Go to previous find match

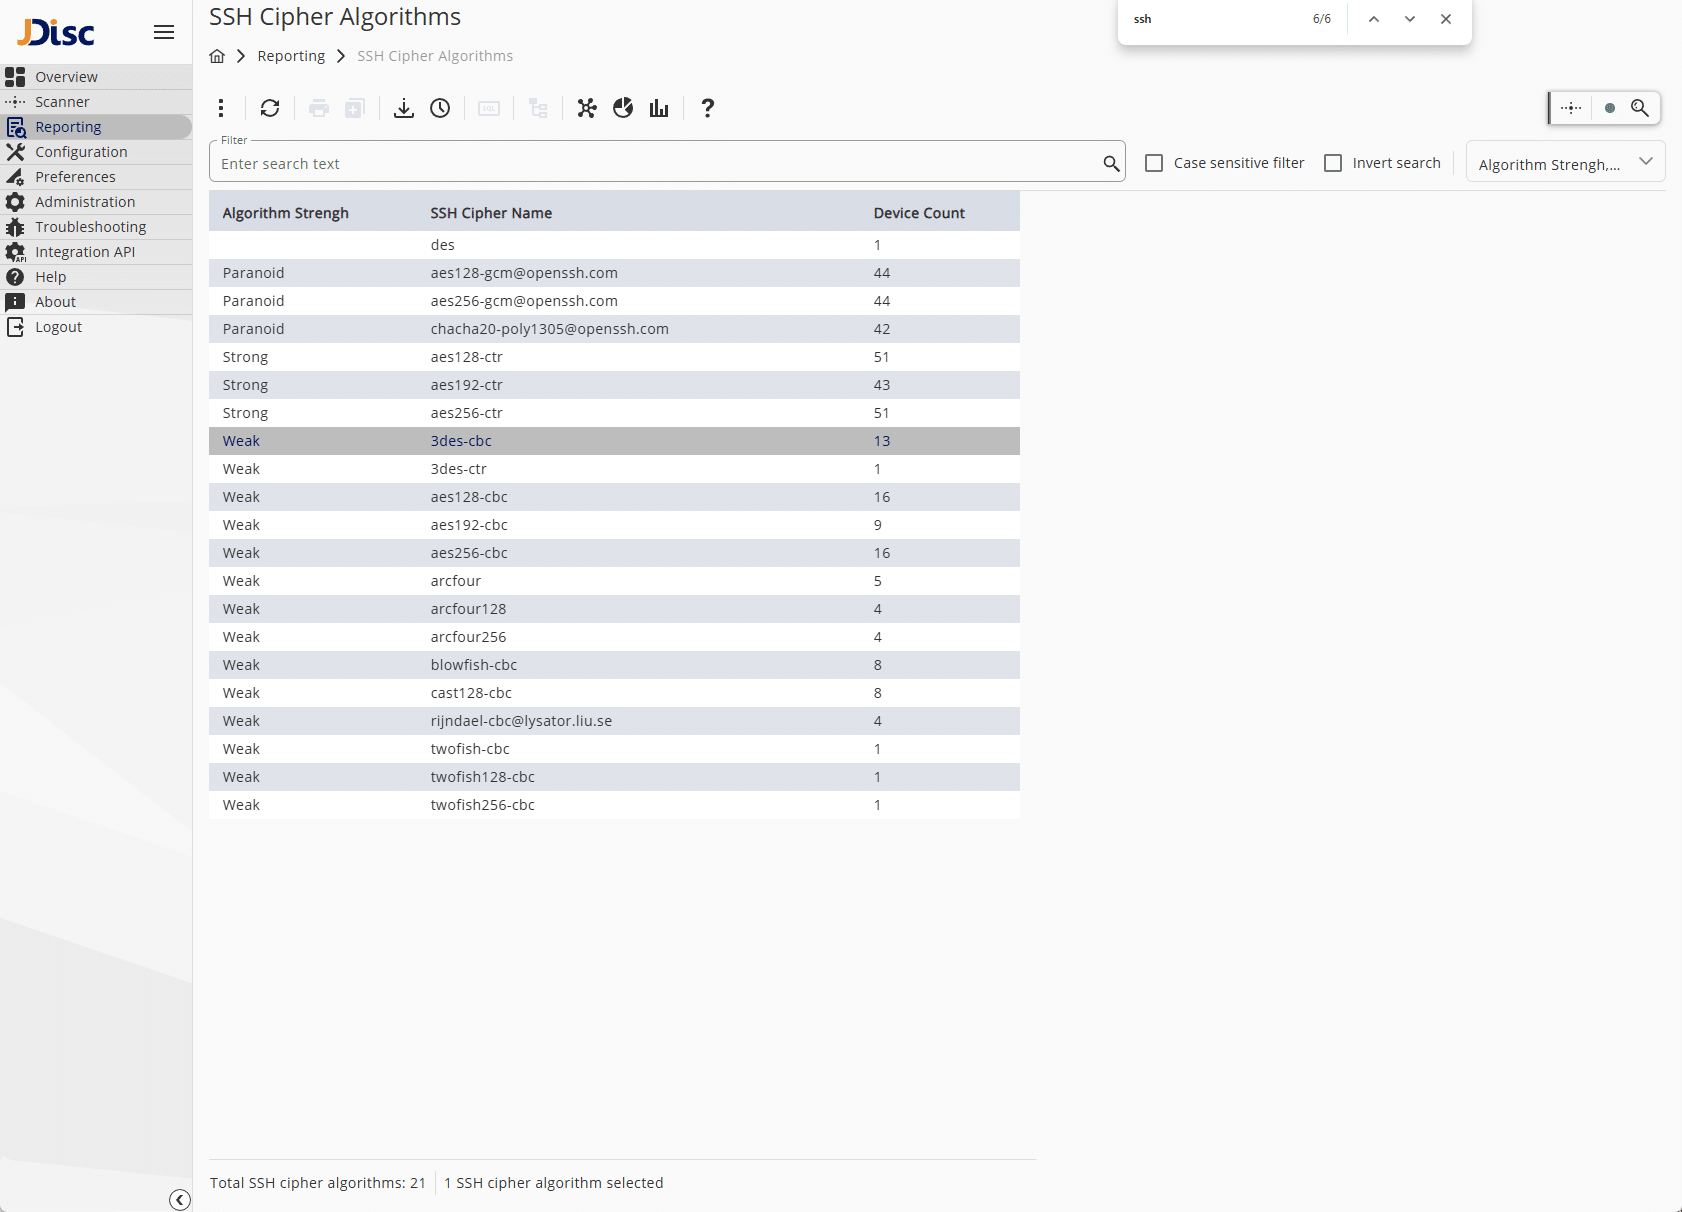(1374, 19)
